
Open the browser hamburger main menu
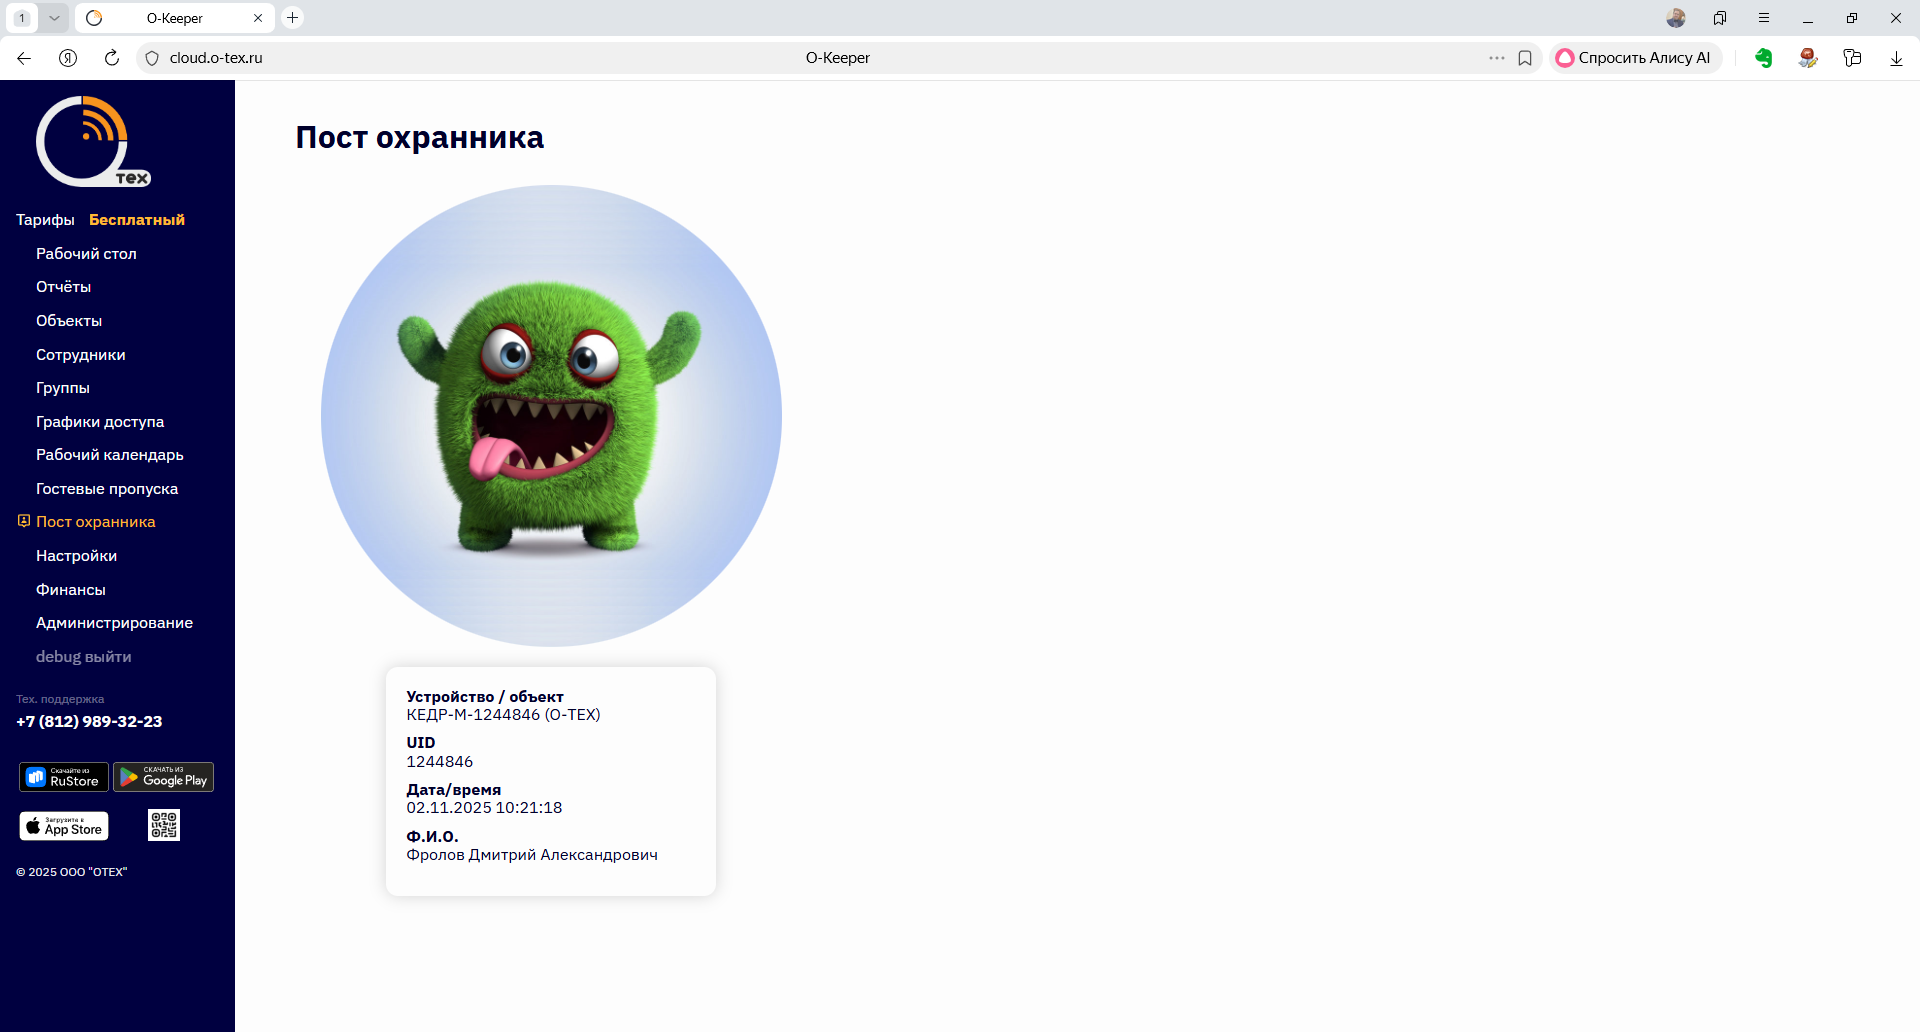pyautogui.click(x=1764, y=18)
